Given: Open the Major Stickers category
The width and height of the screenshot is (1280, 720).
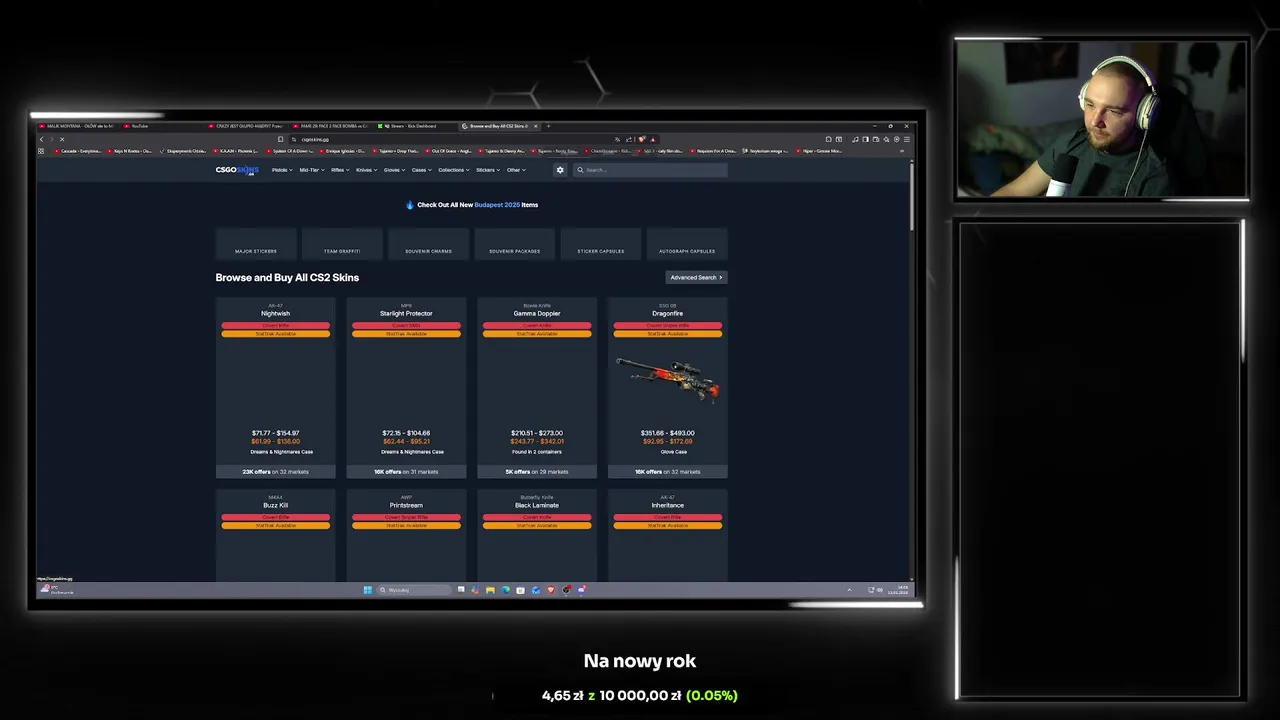Looking at the screenshot, I should point(256,246).
